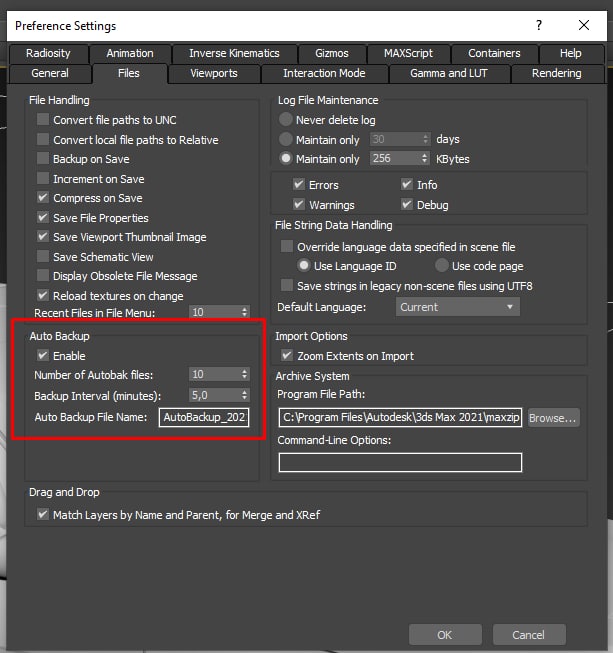Check Convert local file paths to Relative
The height and width of the screenshot is (653, 613).
(43, 139)
